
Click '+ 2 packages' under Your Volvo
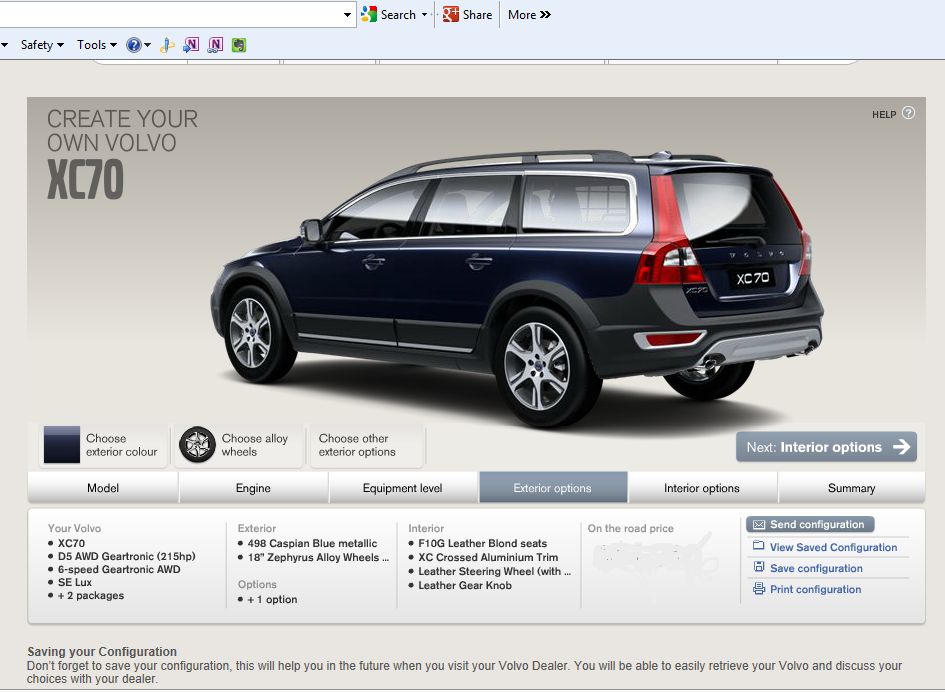pos(91,596)
